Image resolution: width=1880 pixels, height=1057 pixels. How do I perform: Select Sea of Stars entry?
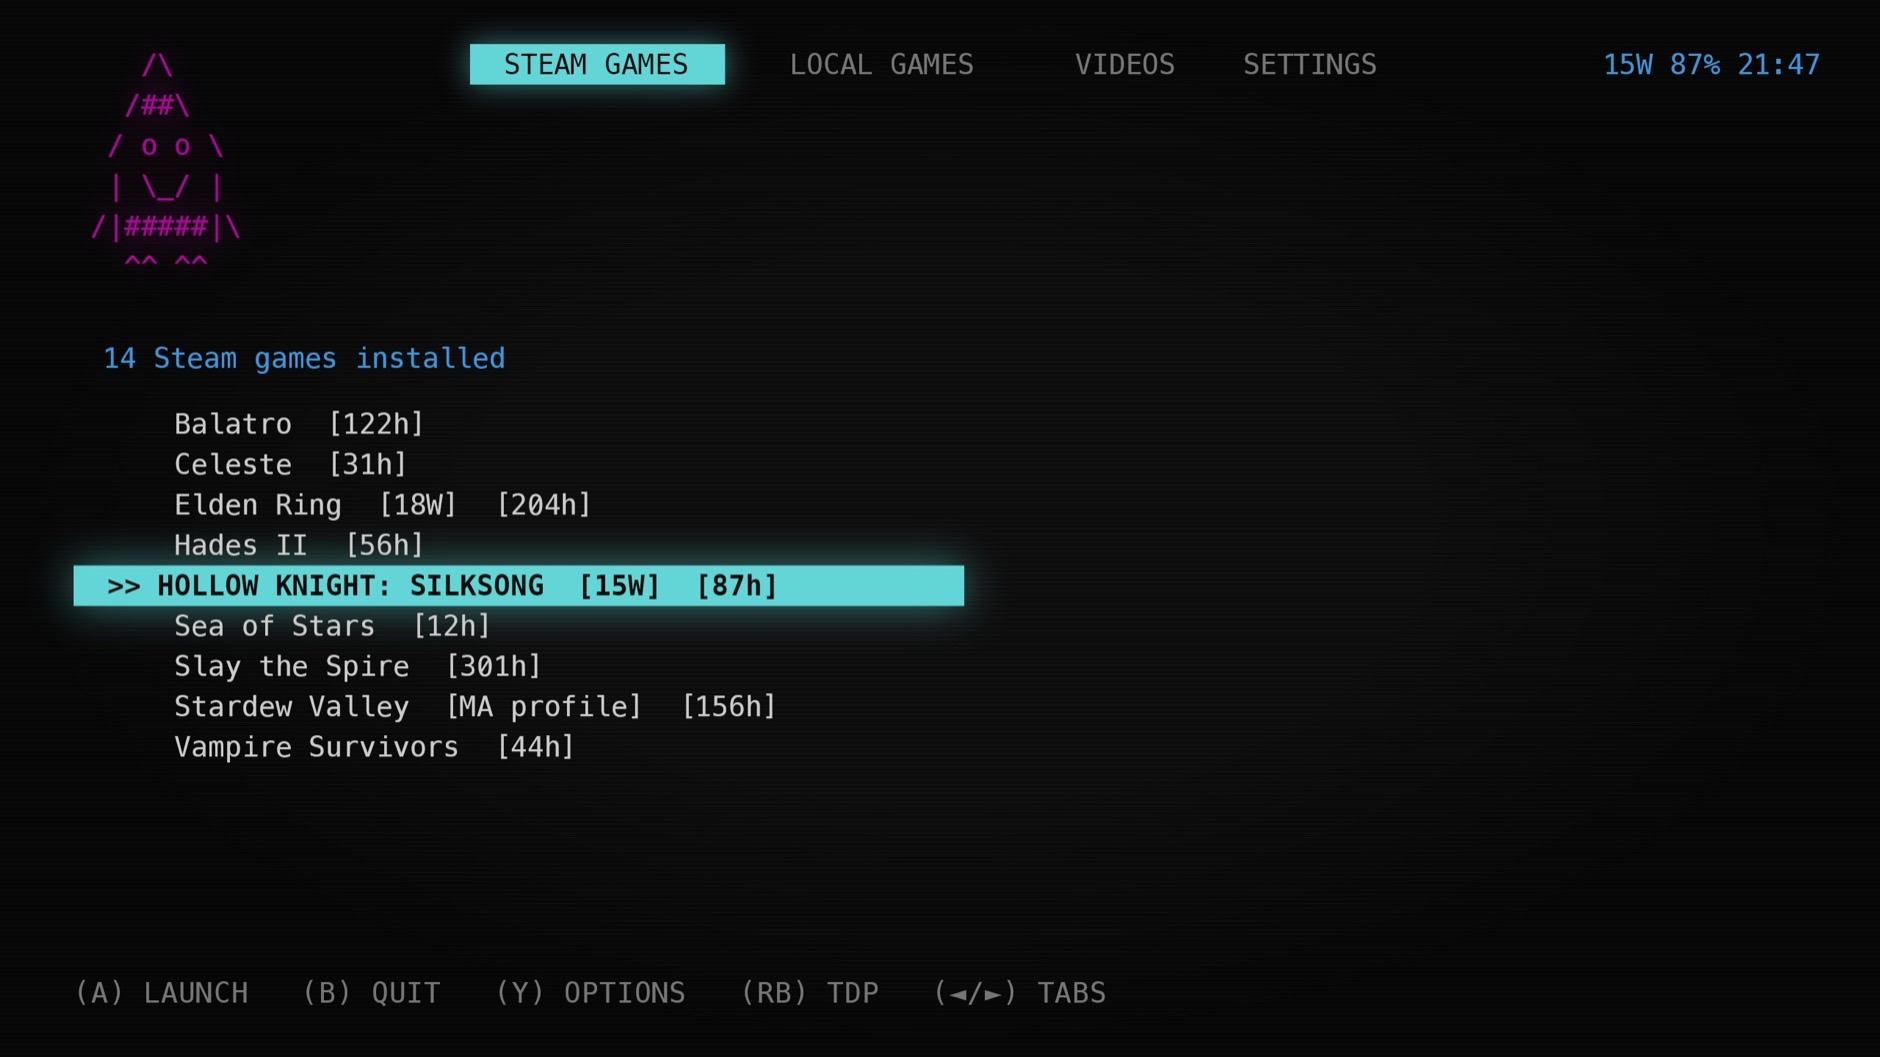pos(332,626)
